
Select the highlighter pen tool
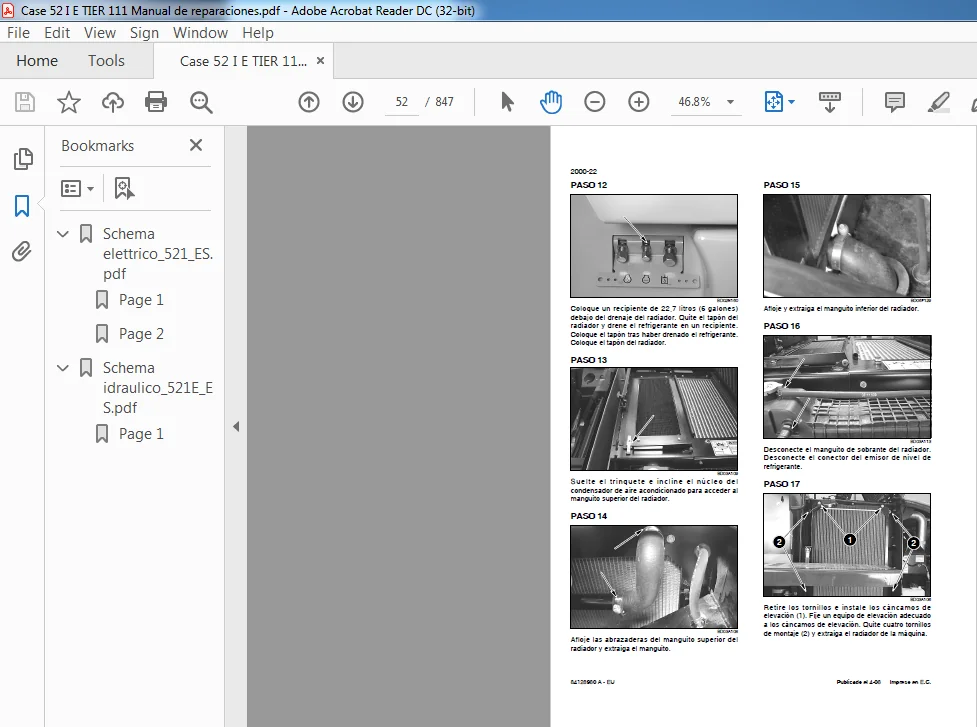pyautogui.click(x=938, y=102)
